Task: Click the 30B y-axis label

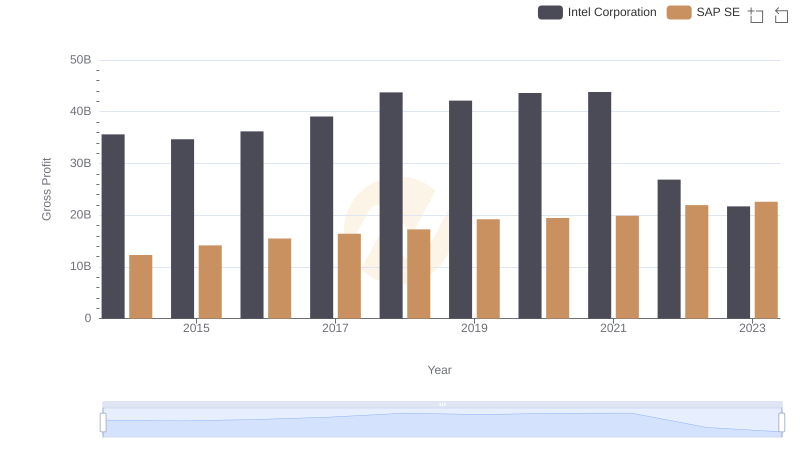Action: [81, 164]
